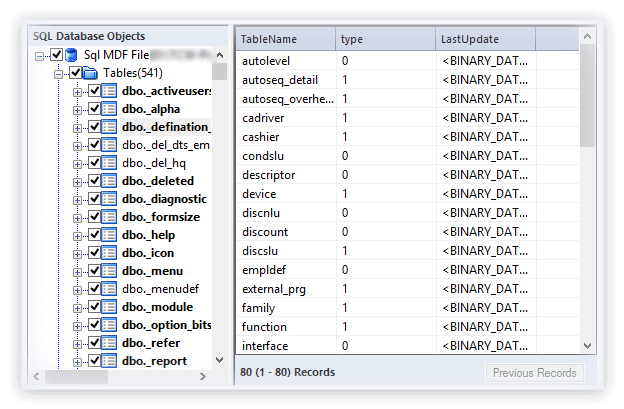This screenshot has height=409, width=624.
Task: Click the table icon beside dbo._report
Action: [x=110, y=360]
